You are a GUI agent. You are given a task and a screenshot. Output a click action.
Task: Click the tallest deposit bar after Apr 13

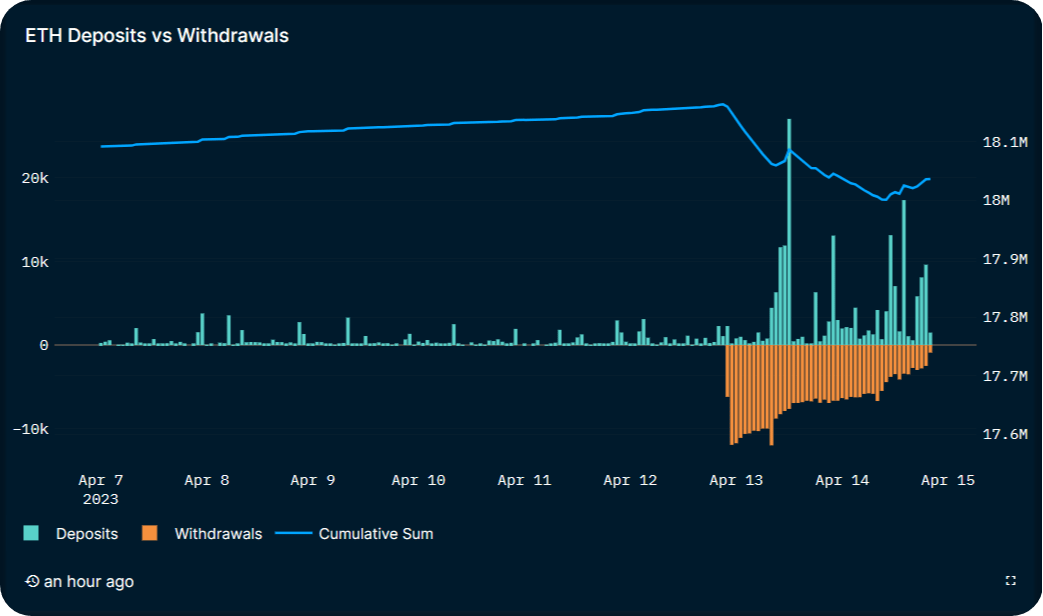(x=789, y=230)
